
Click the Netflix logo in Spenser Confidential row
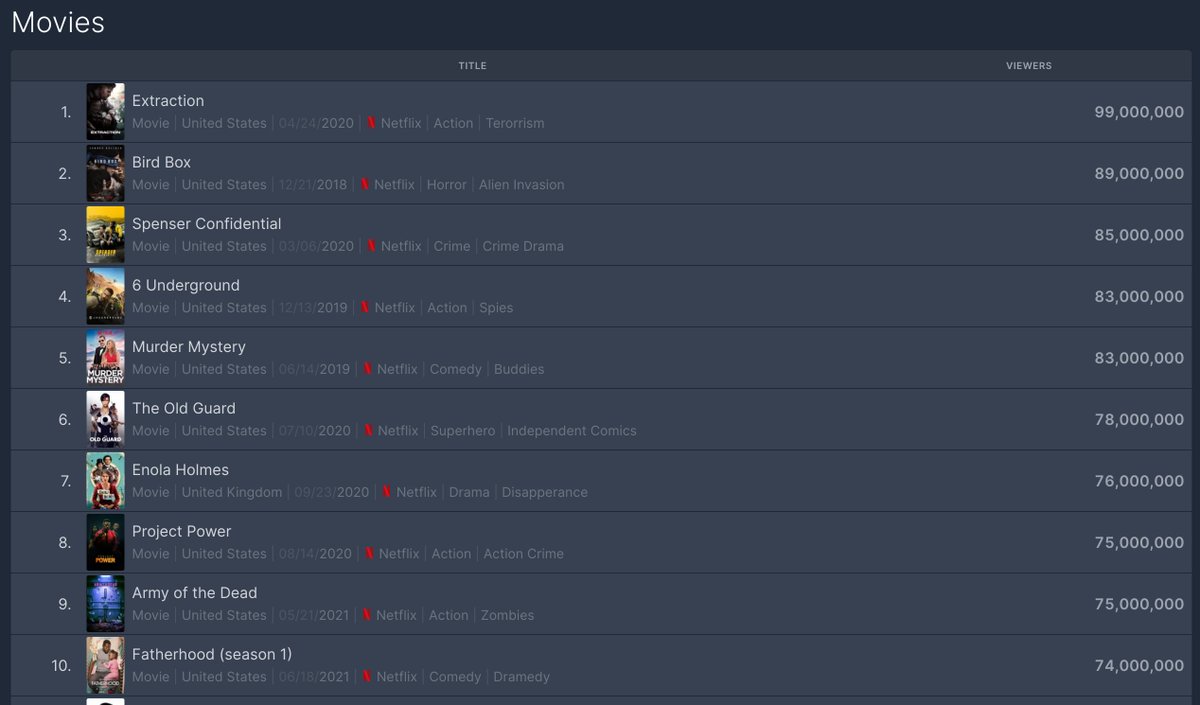pyautogui.click(x=370, y=246)
